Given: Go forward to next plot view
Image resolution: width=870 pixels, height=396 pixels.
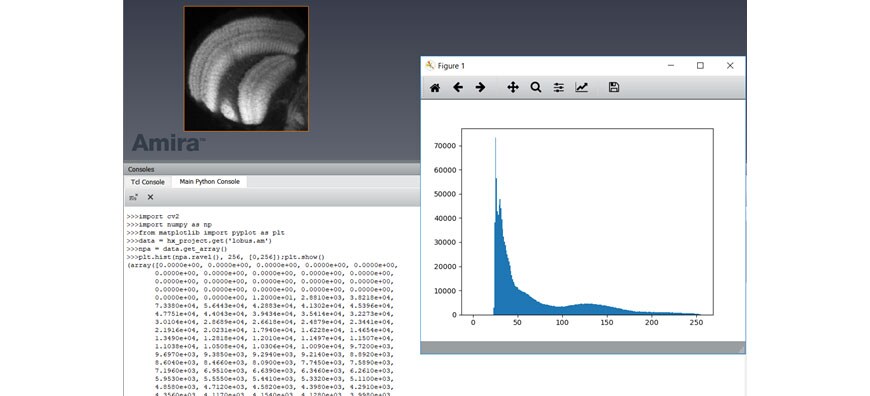Looking at the screenshot, I should 480,88.
